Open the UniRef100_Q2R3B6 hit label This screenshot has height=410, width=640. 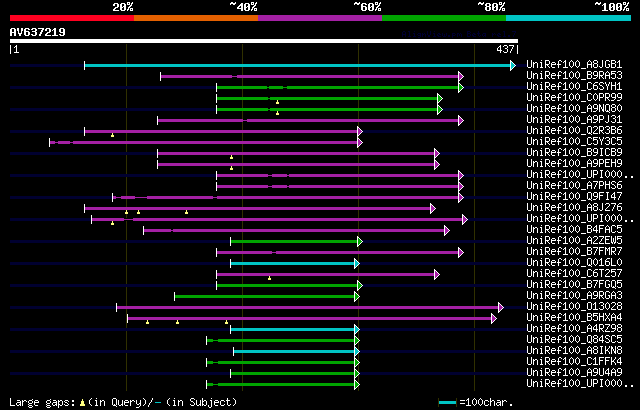pyautogui.click(x=574, y=131)
